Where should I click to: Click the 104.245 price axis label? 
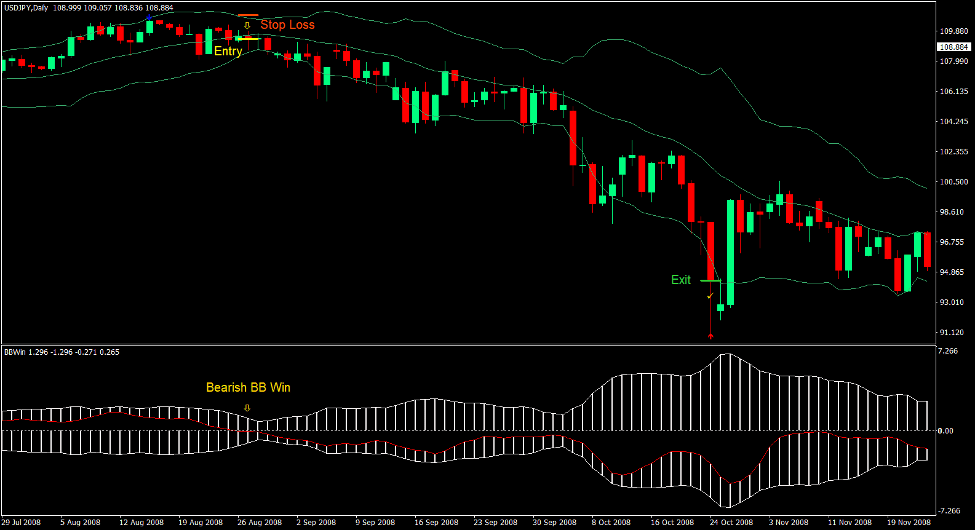point(953,122)
